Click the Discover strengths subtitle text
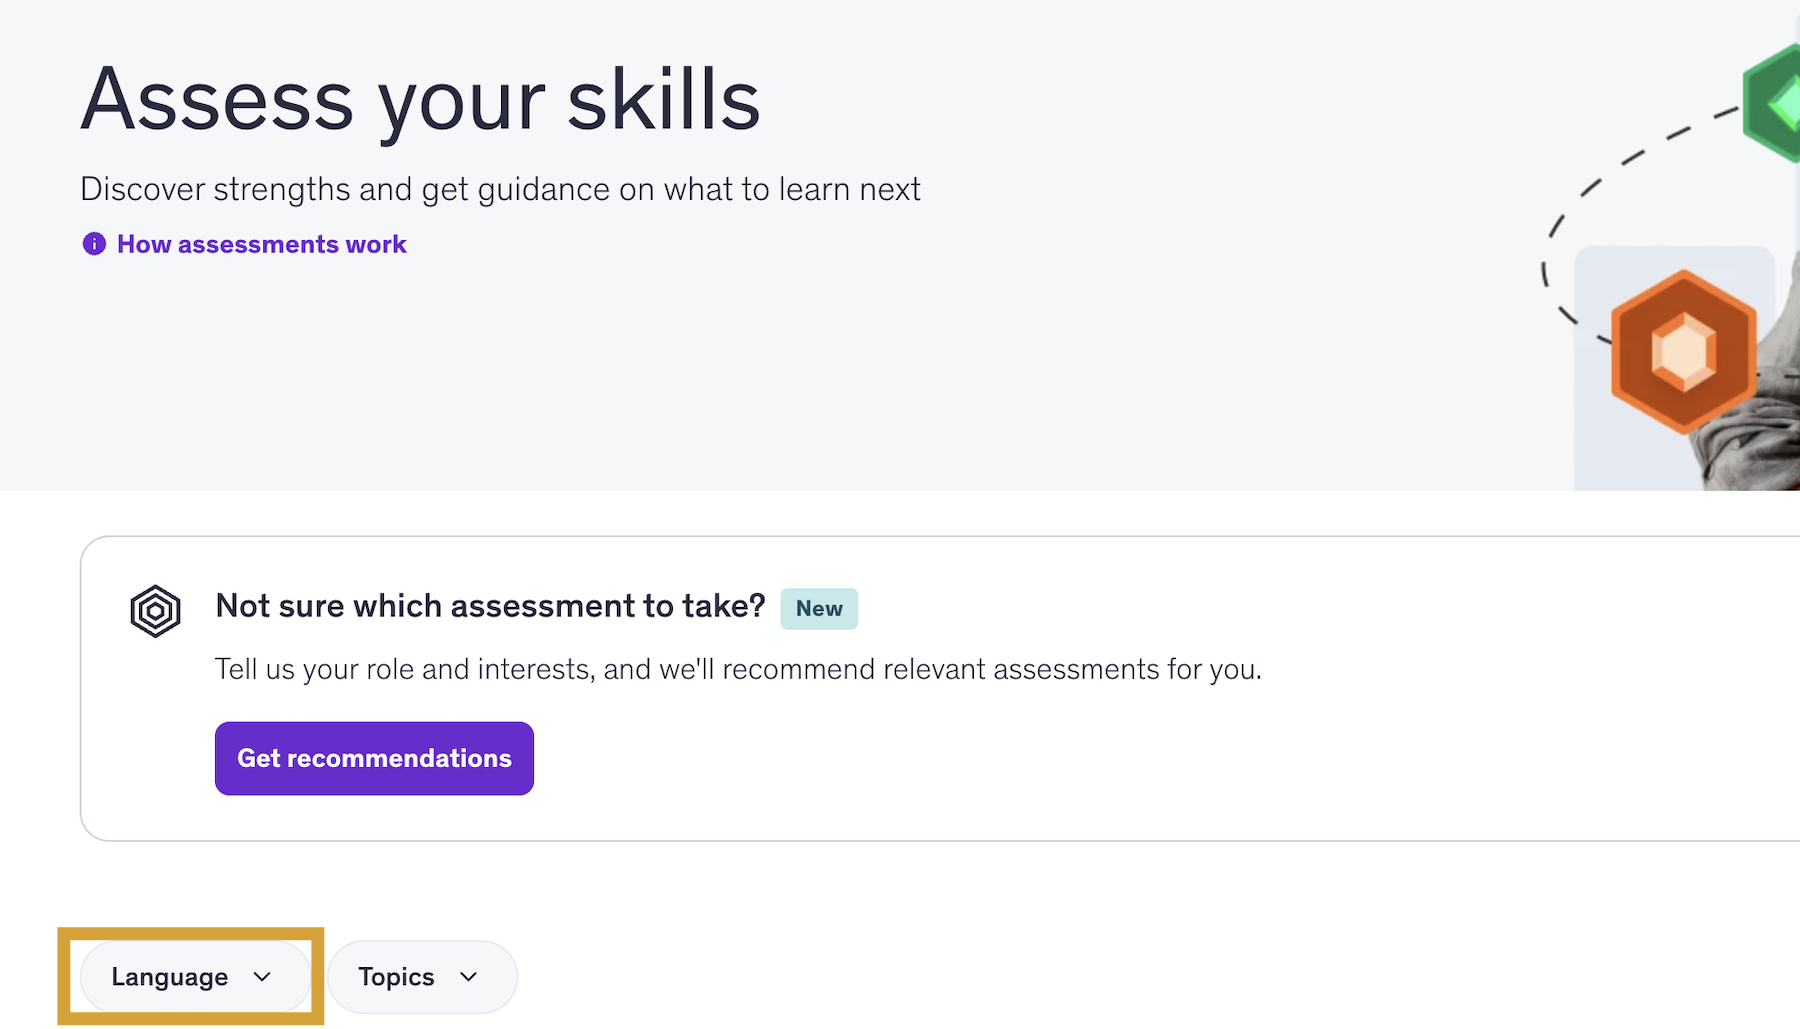The height and width of the screenshot is (1029, 1800). (500, 189)
